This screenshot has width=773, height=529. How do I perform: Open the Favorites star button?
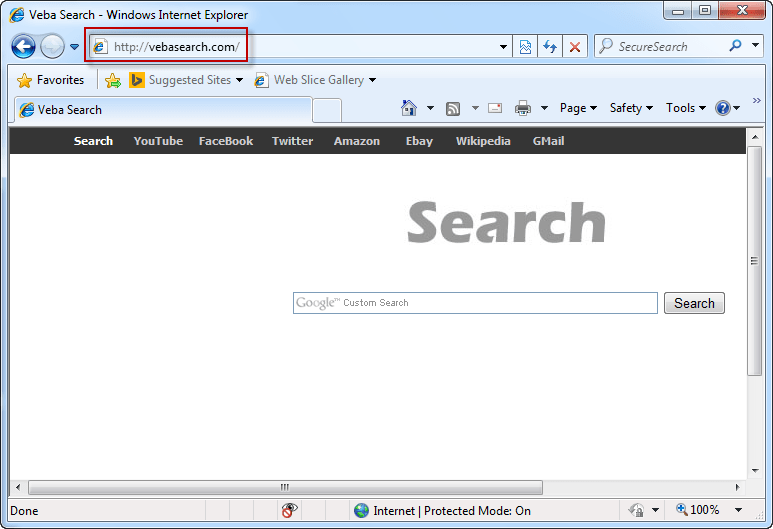click(x=51, y=80)
